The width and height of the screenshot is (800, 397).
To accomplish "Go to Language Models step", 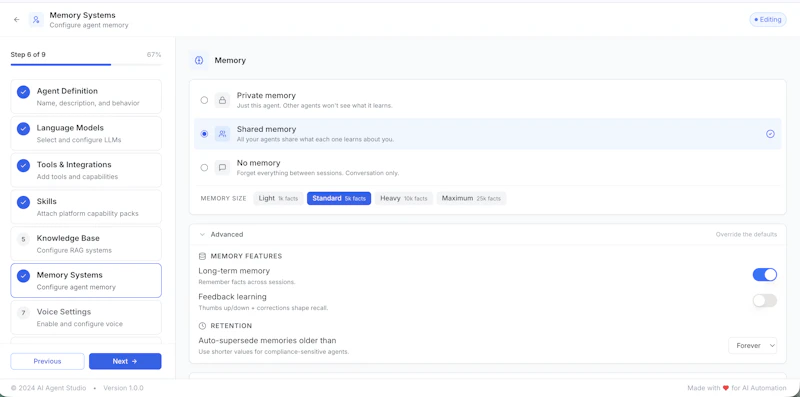I will [86, 133].
